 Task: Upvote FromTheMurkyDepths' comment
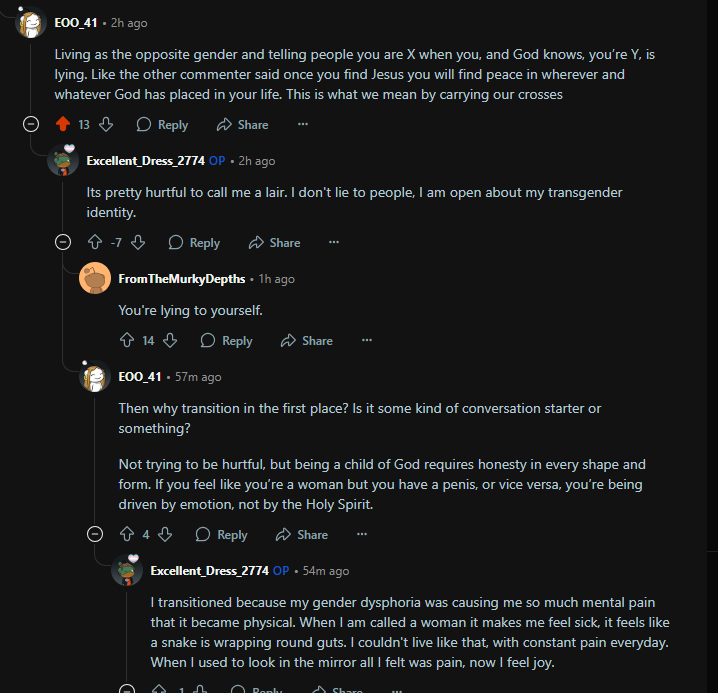(x=127, y=341)
